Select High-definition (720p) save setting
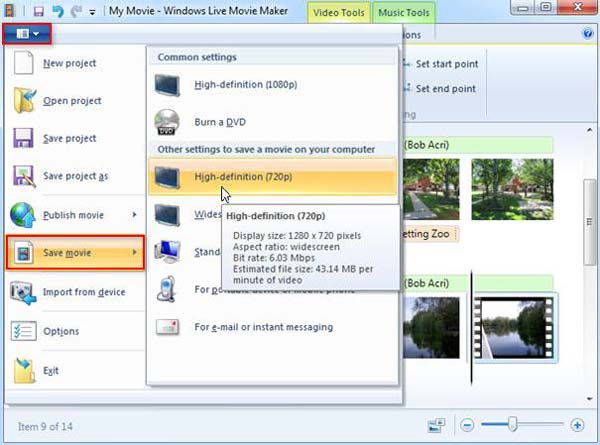 pyautogui.click(x=272, y=177)
